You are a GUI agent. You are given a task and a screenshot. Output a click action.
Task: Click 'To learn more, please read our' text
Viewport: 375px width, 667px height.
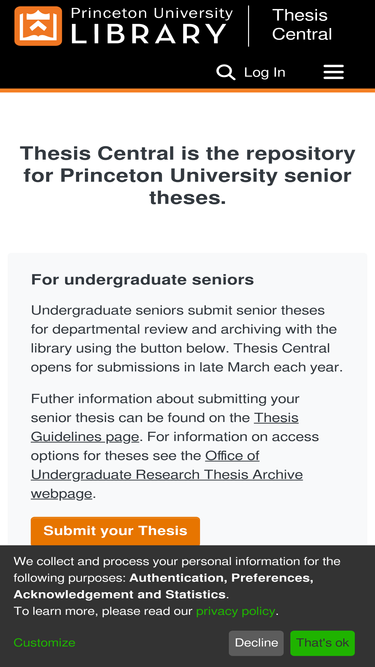tap(103, 611)
